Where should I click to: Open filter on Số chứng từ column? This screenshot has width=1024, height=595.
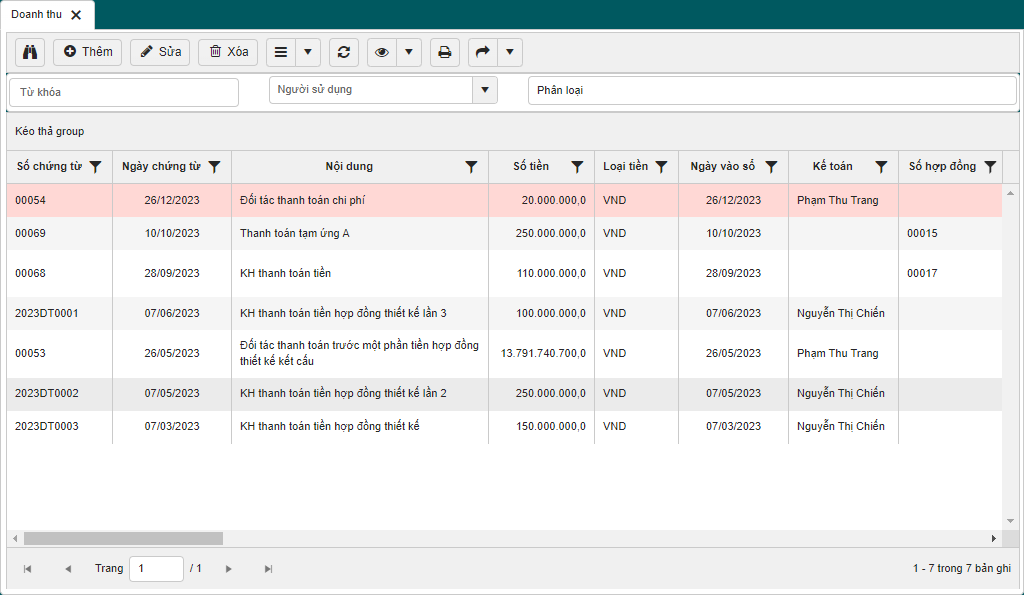[95, 167]
